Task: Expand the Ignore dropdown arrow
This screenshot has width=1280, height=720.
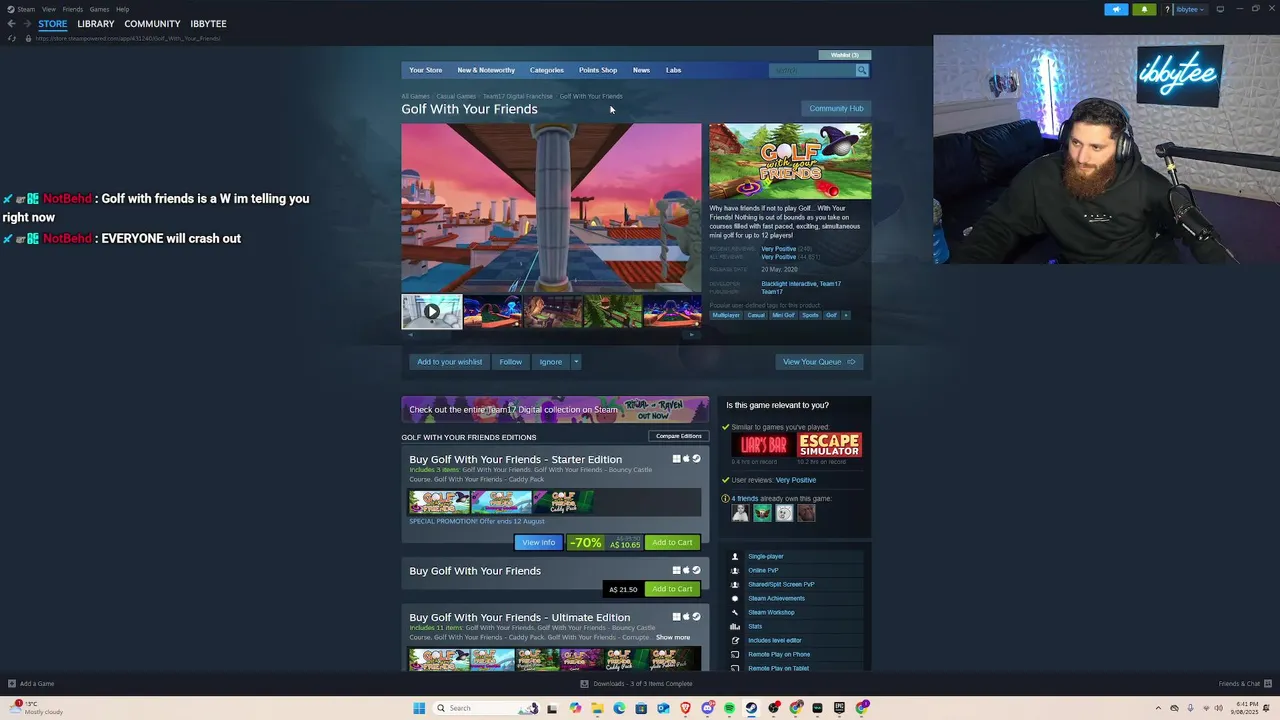Action: (576, 362)
